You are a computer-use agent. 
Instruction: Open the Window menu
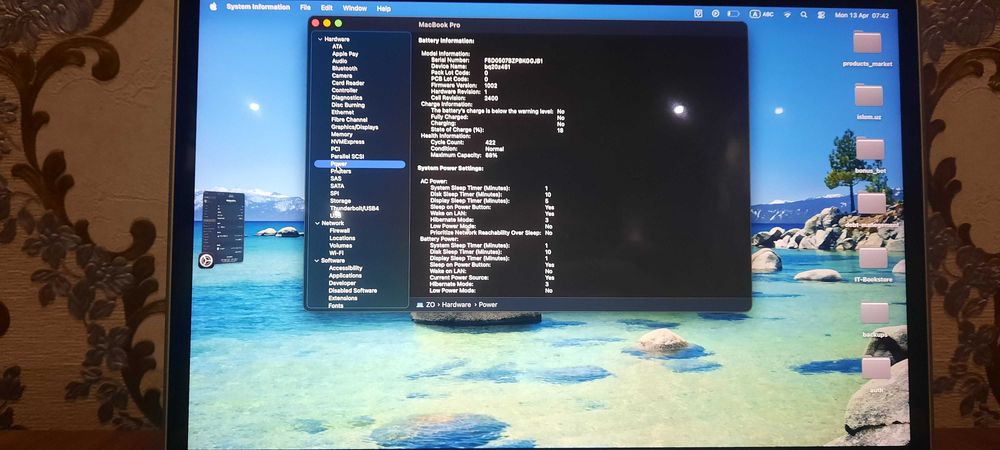pyautogui.click(x=355, y=8)
